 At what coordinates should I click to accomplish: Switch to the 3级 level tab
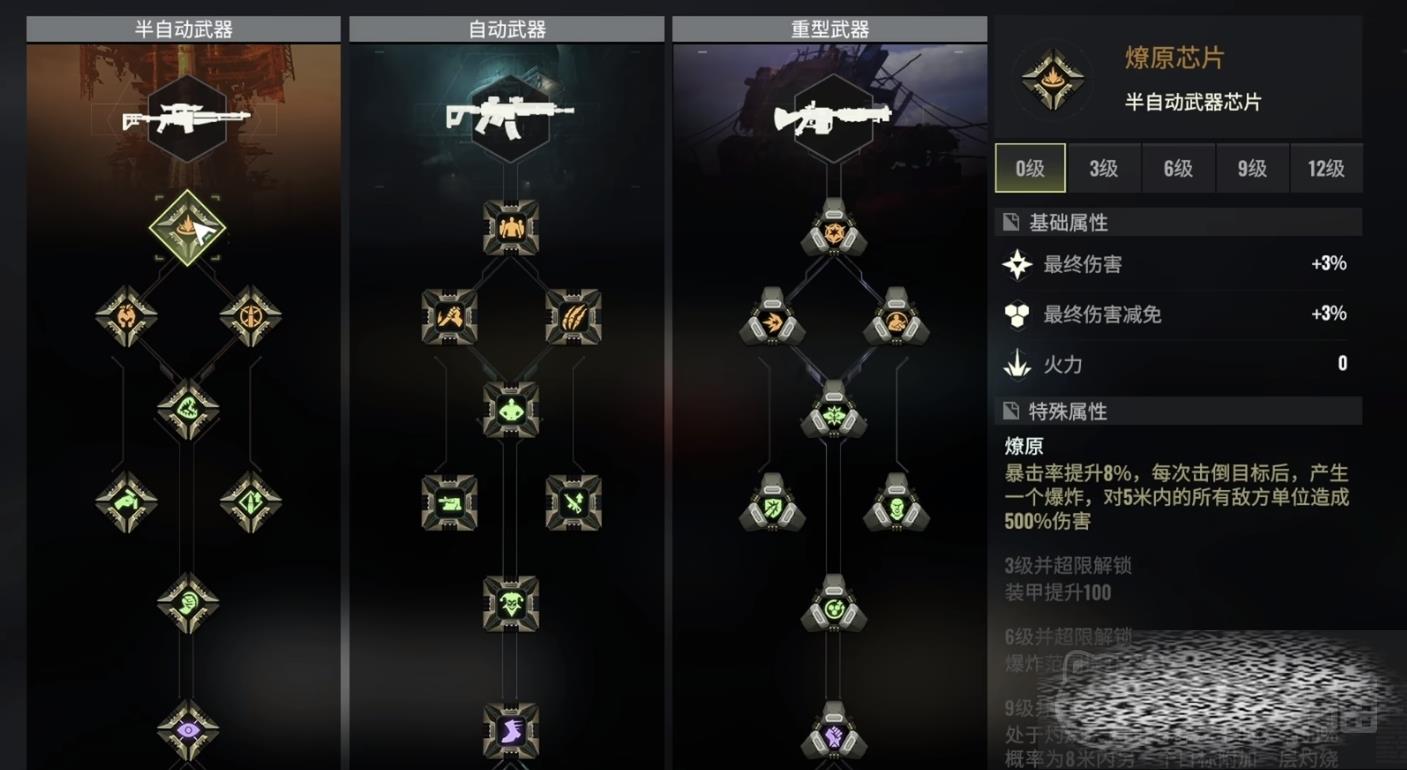1104,168
